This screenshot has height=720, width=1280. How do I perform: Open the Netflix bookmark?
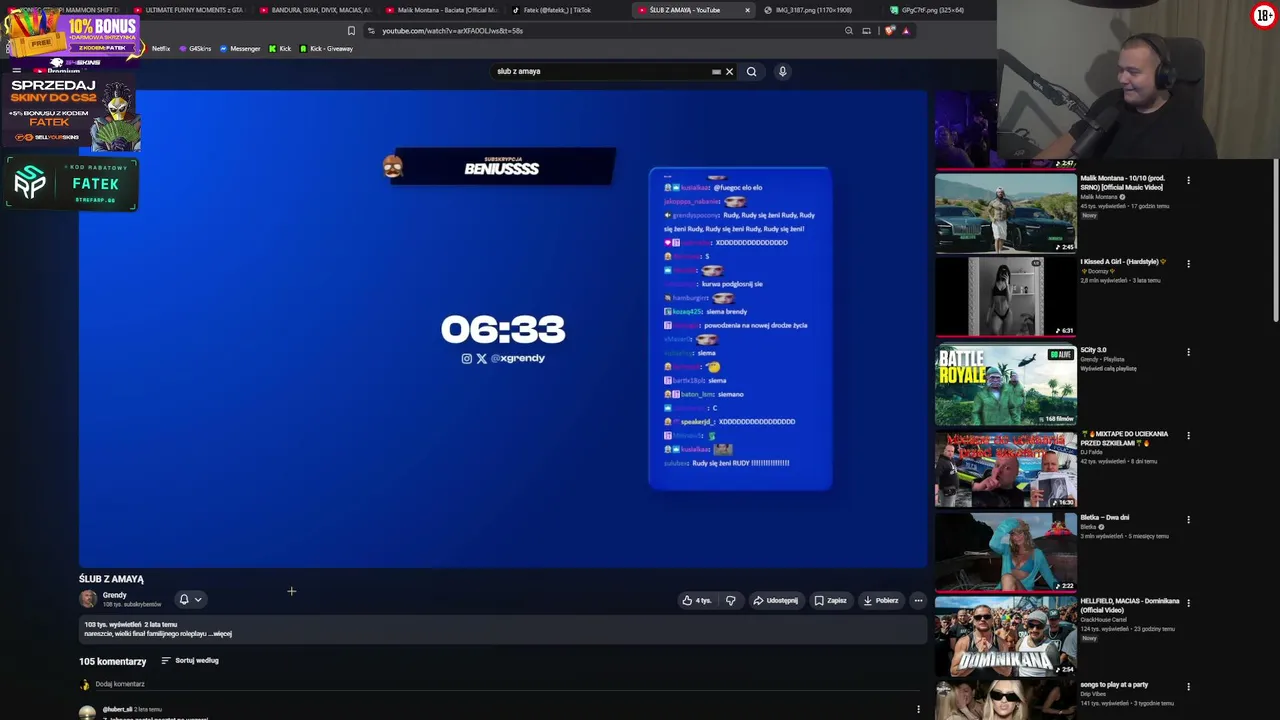pyautogui.click(x=160, y=49)
